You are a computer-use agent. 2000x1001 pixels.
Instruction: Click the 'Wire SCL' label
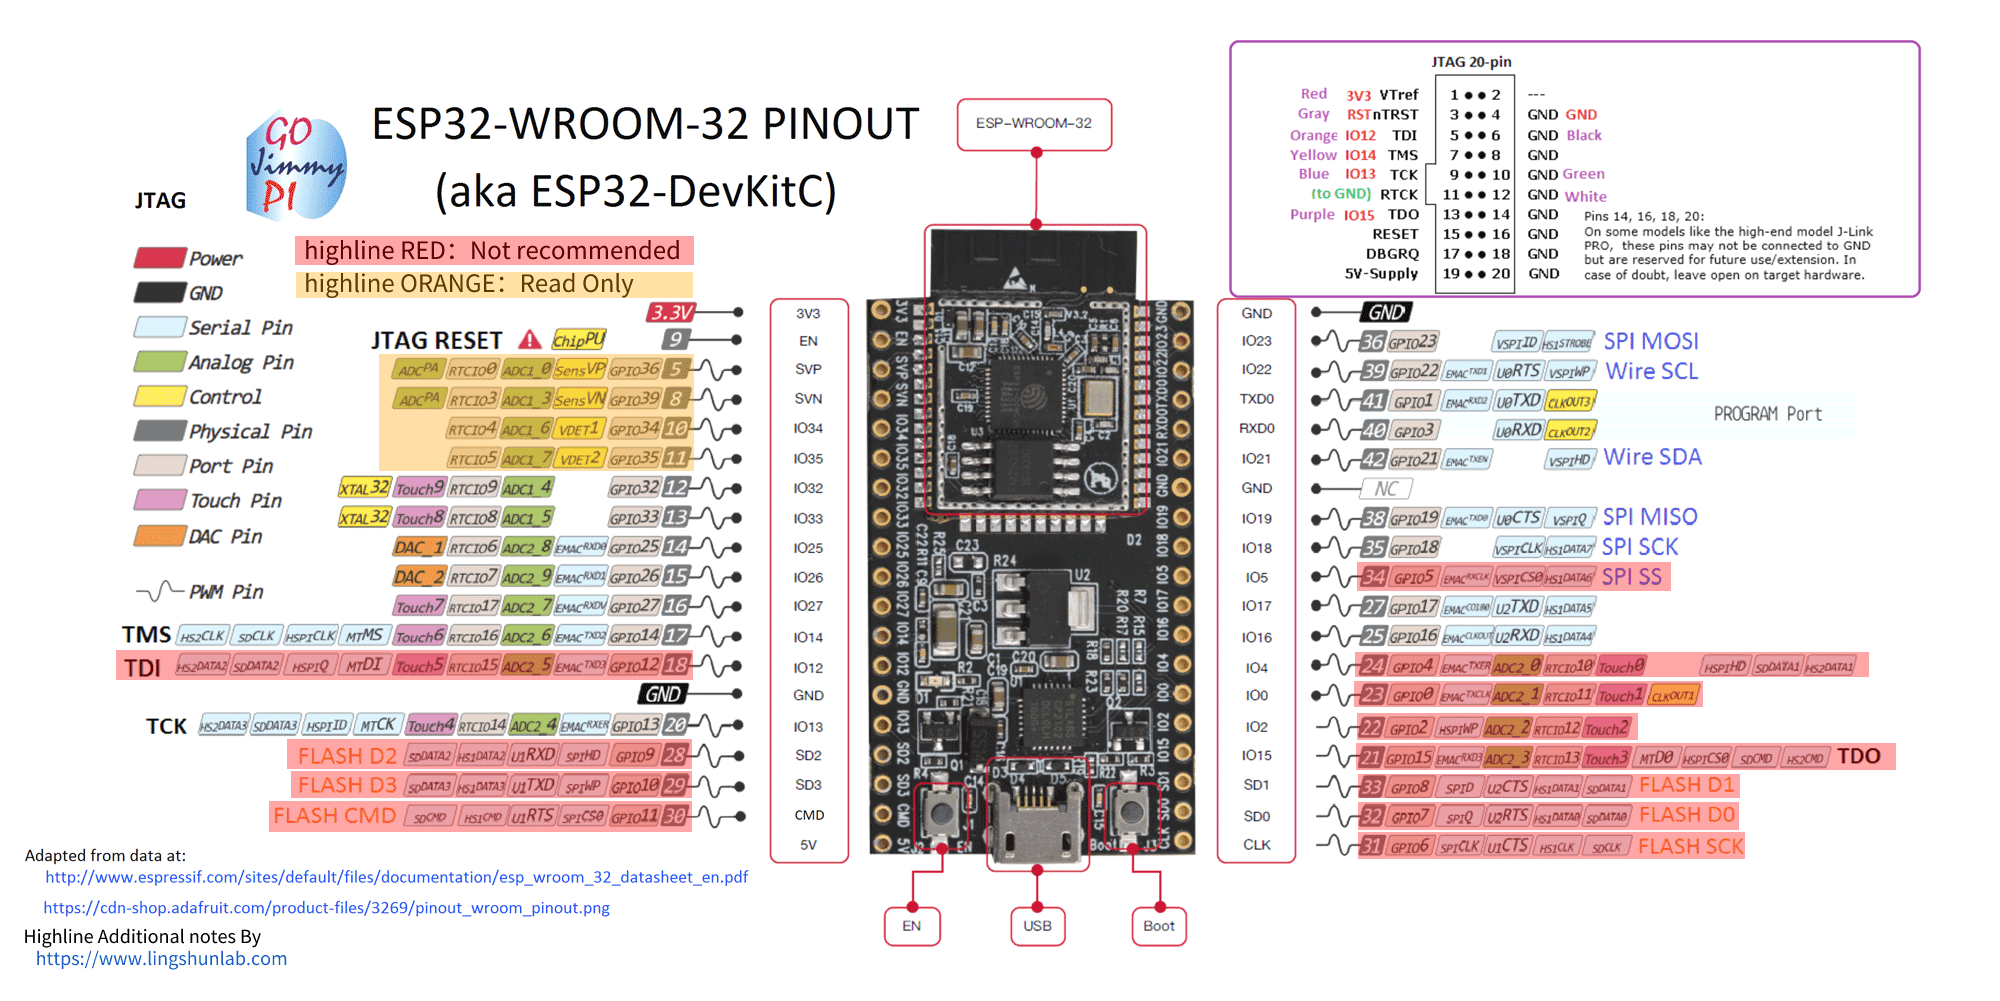click(1652, 371)
